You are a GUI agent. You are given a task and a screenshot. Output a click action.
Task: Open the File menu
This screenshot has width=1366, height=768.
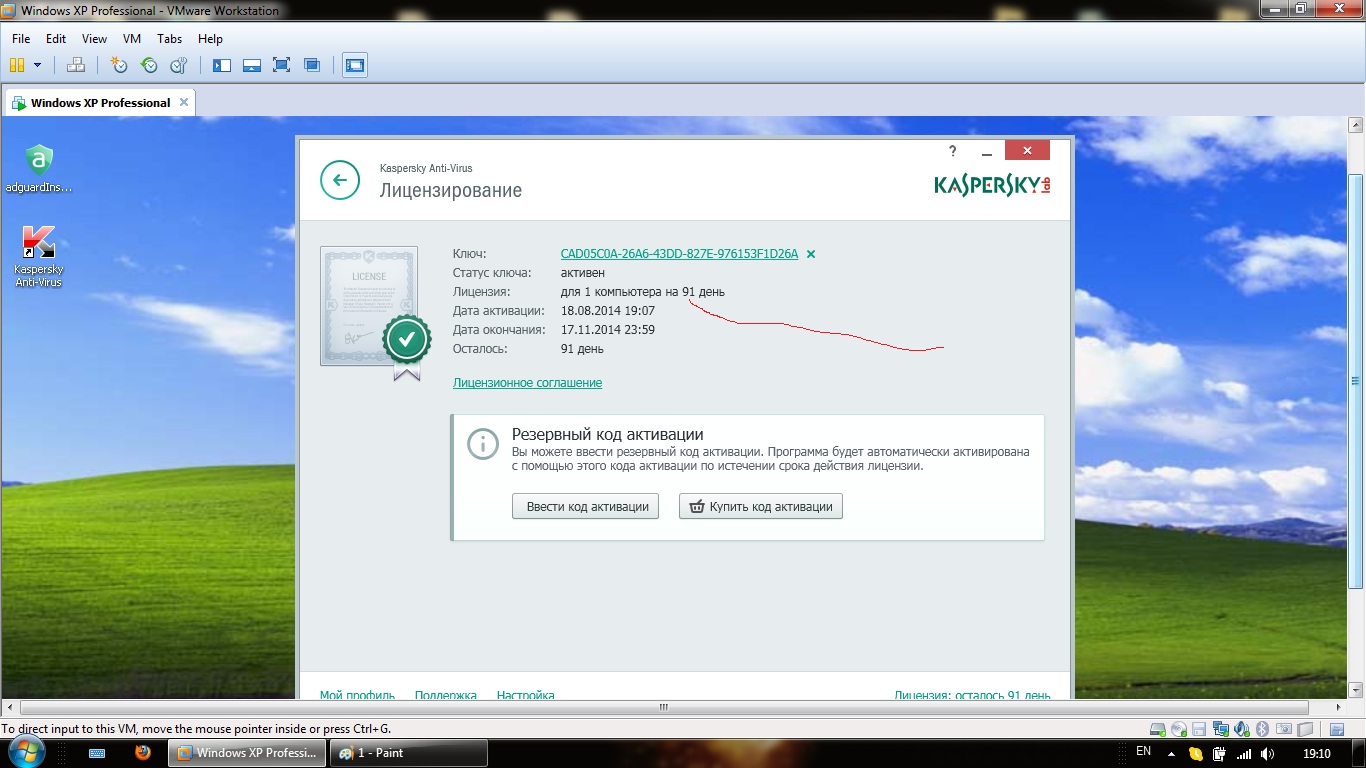(21, 39)
